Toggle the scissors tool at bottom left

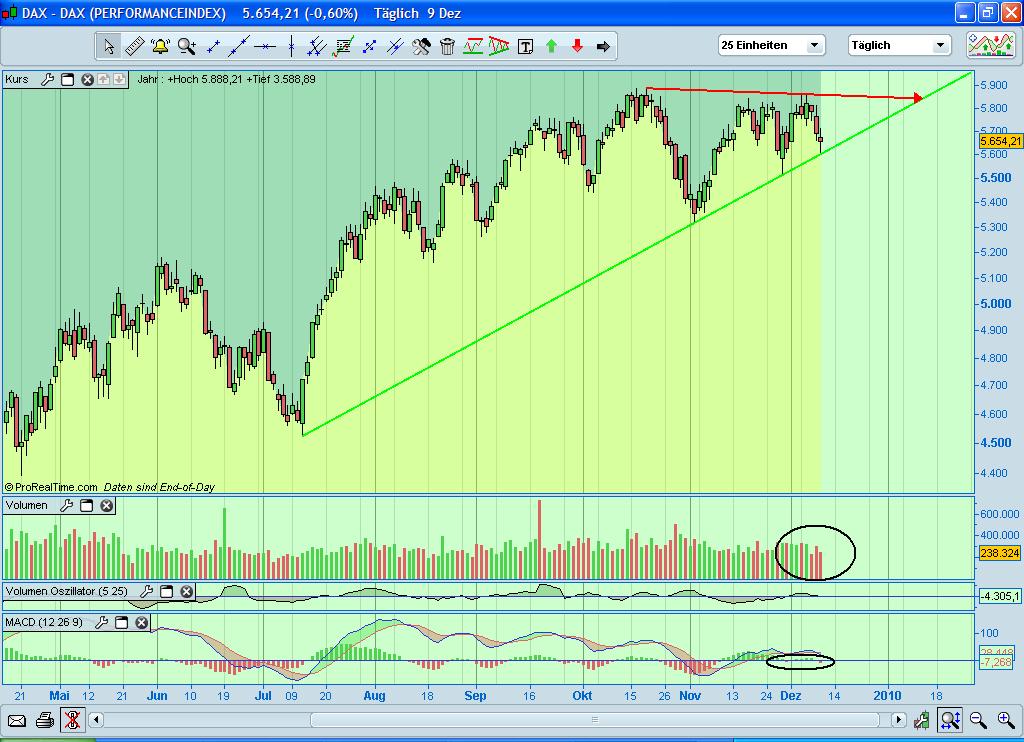point(72,719)
